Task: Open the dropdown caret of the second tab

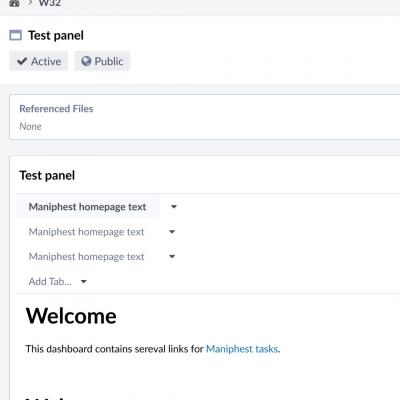Action: [172, 232]
